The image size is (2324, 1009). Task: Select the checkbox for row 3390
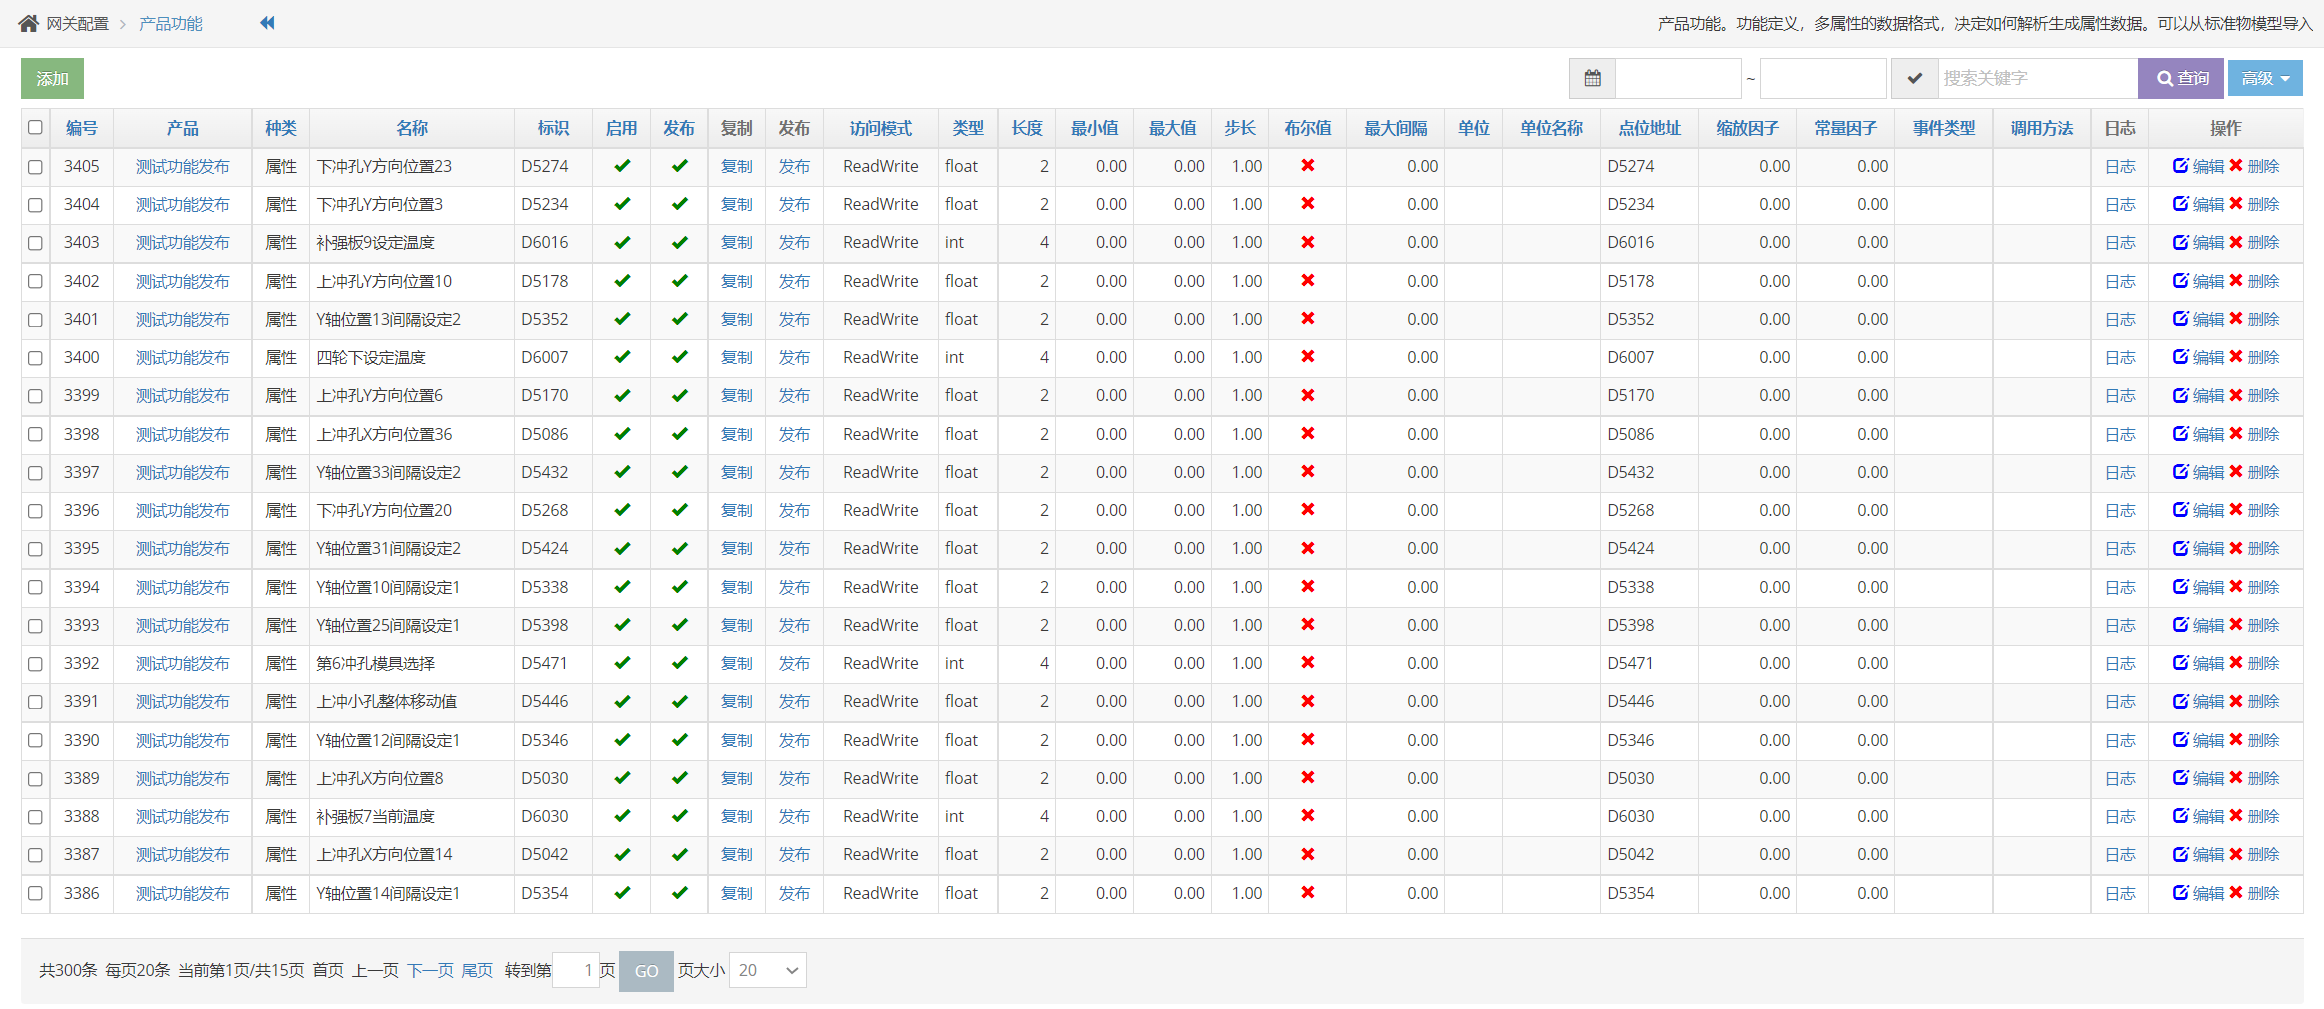[35, 740]
